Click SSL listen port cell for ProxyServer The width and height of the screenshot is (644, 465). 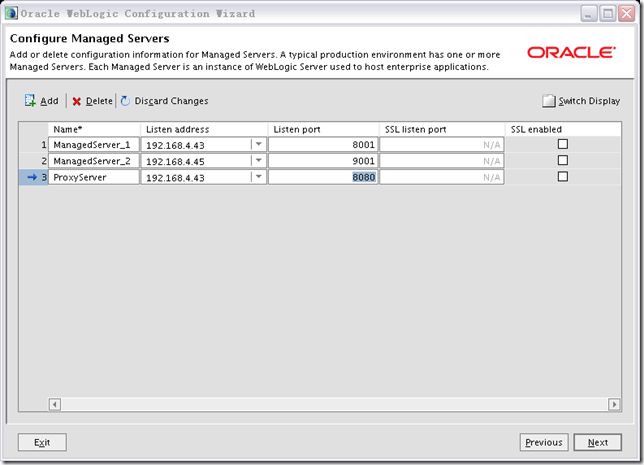(442, 177)
